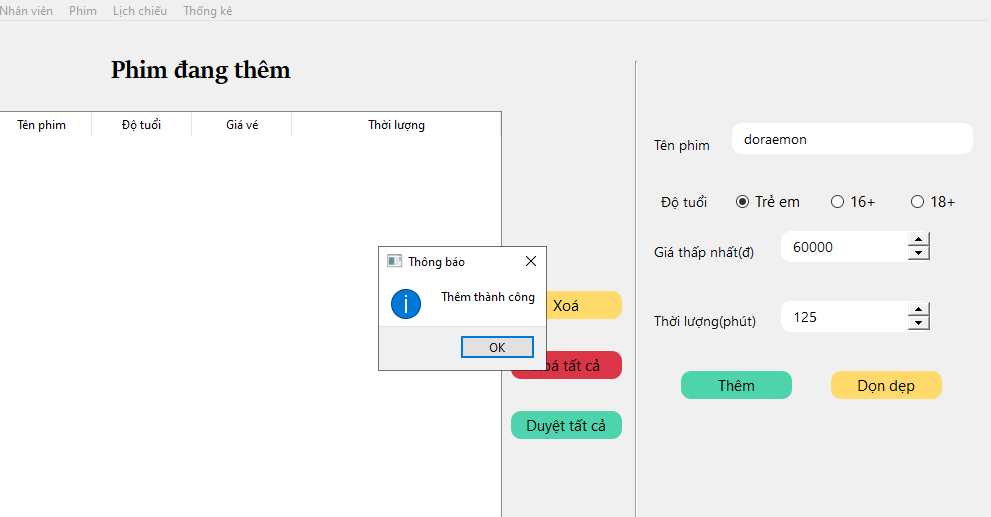This screenshot has width=991, height=517.
Task: Open the Phim menu
Action: (x=83, y=11)
